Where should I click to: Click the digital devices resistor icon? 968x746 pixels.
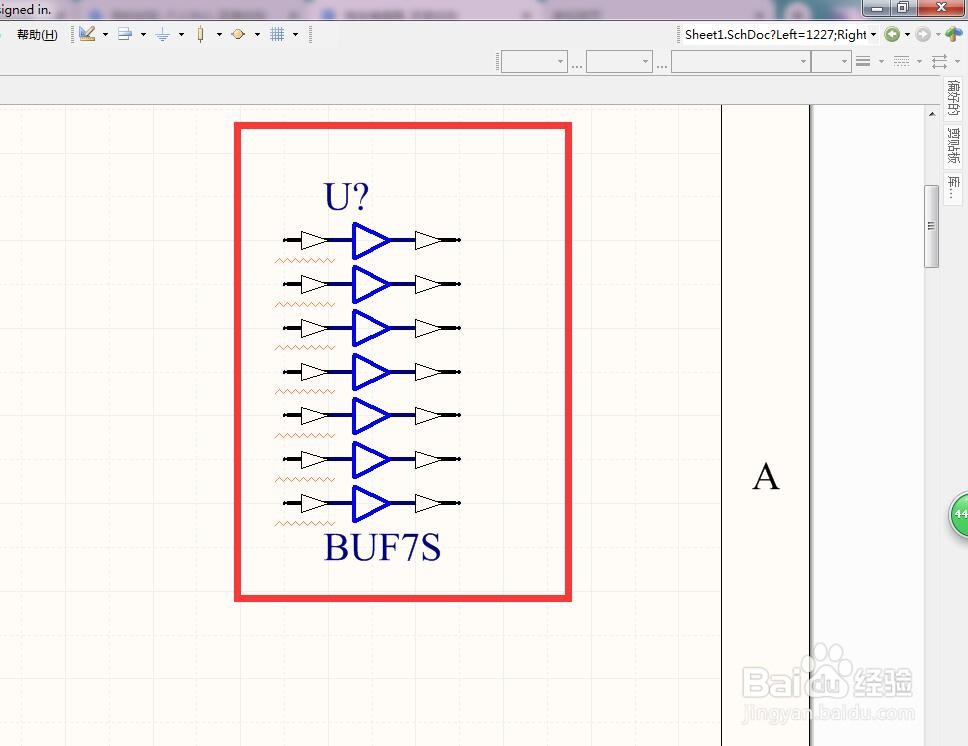click(x=201, y=34)
